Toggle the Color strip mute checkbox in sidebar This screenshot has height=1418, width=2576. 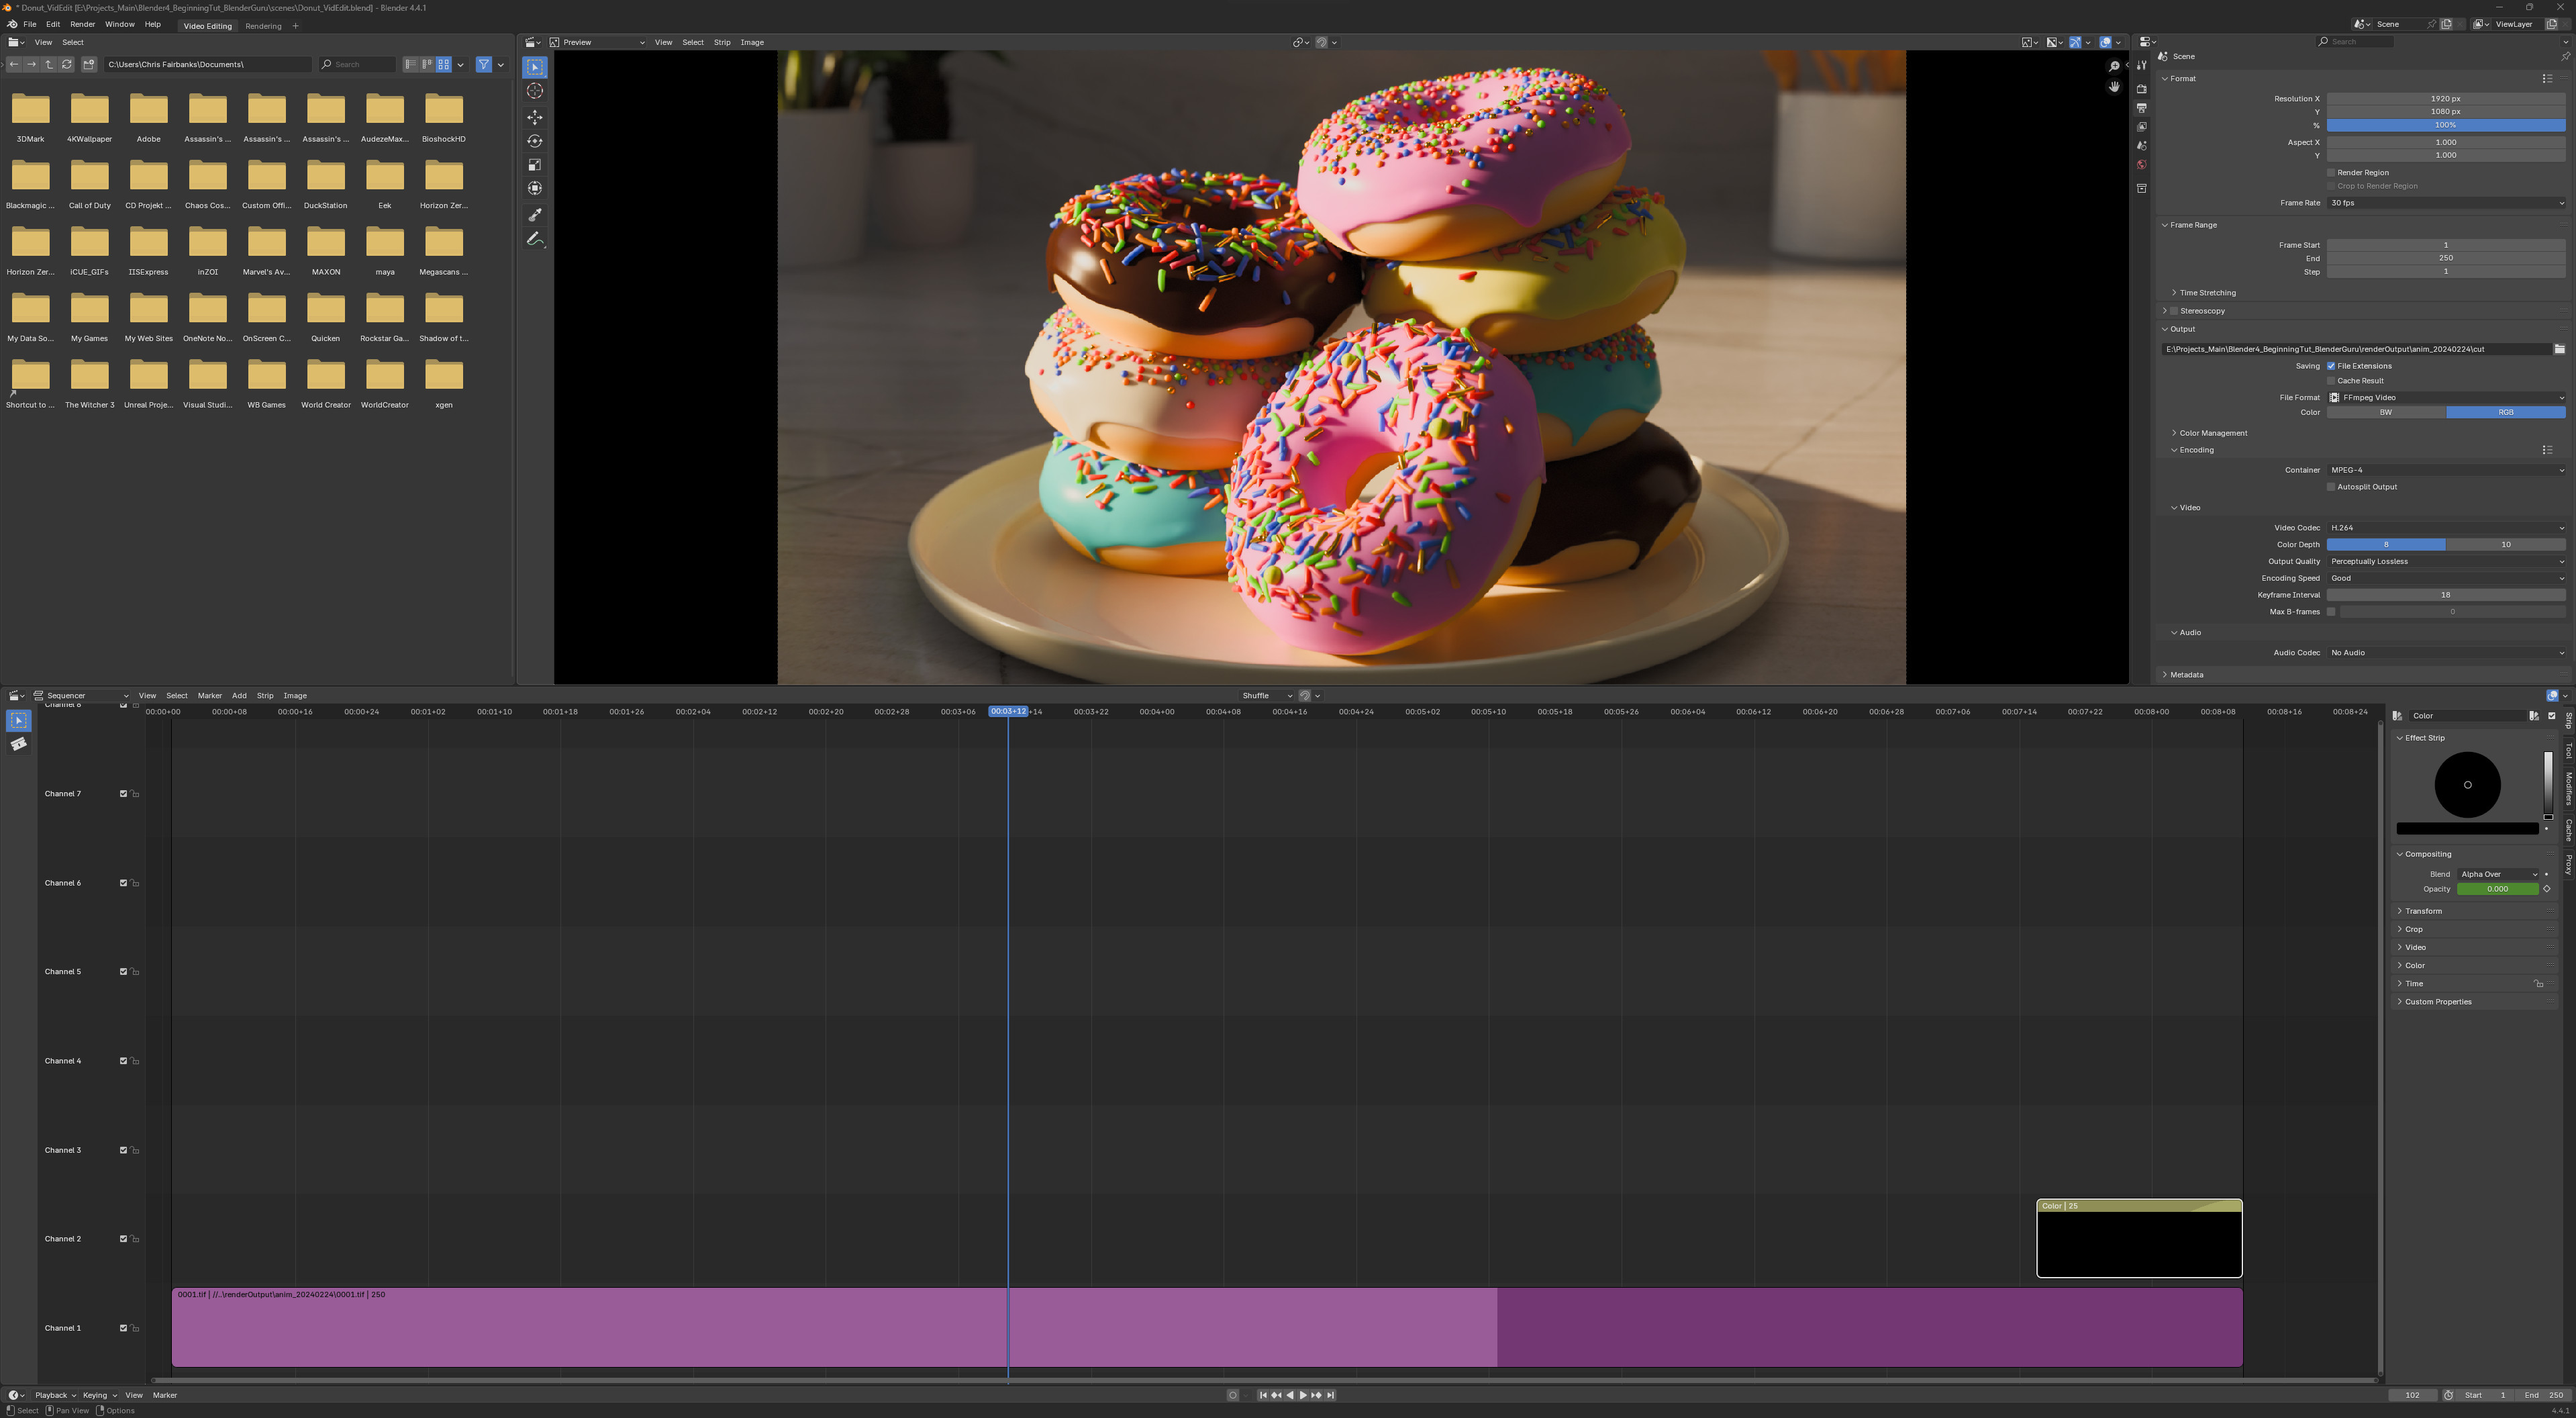[x=2551, y=716]
